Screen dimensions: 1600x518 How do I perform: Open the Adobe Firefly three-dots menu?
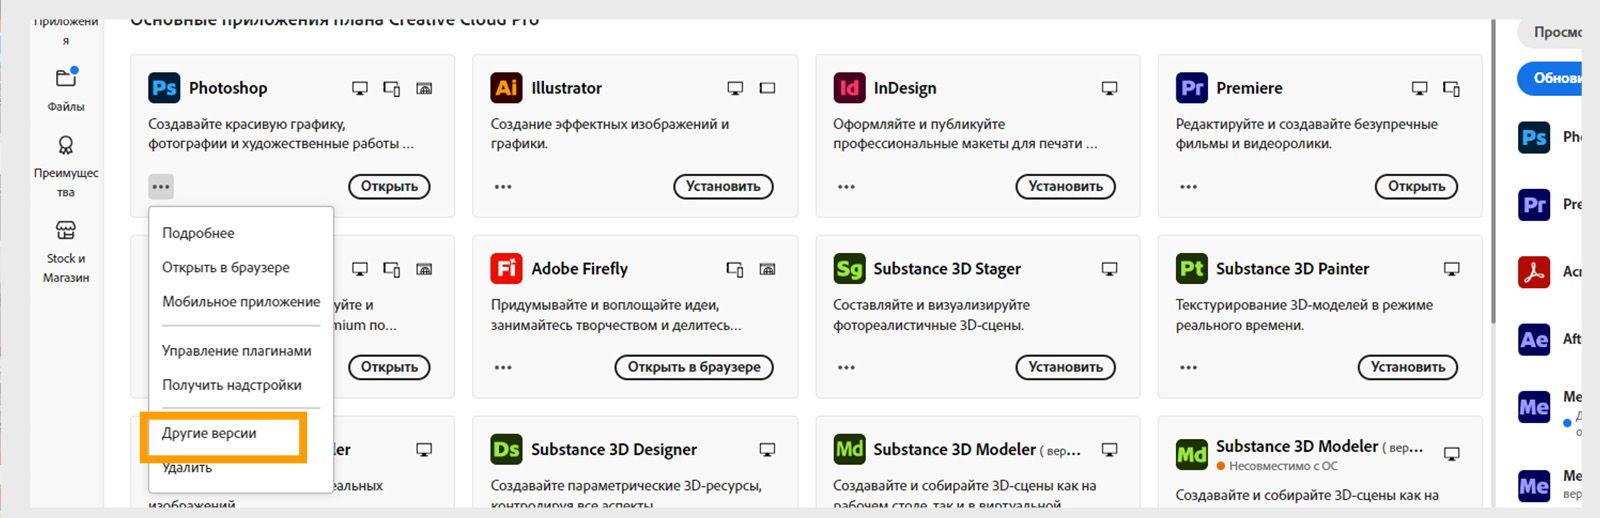[x=503, y=367]
